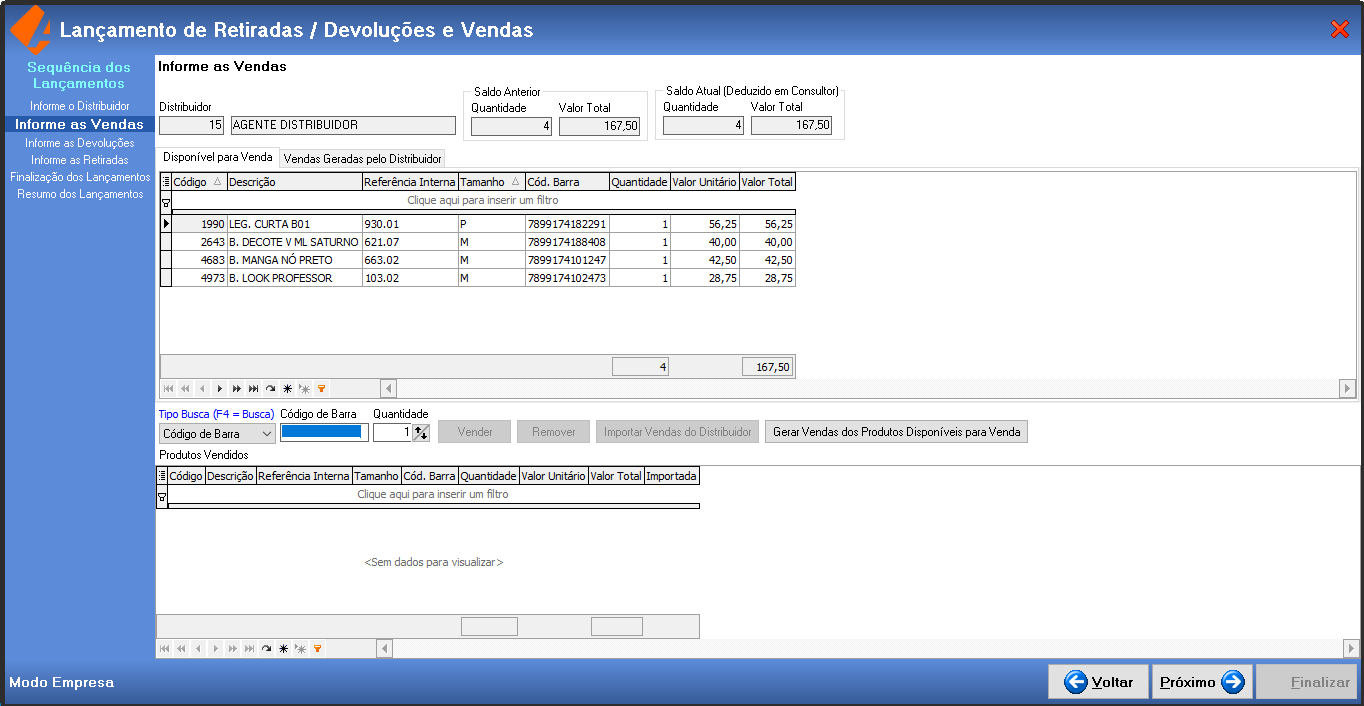This screenshot has height=706, width=1364.
Task: Click previous record arrow in upper navigator
Action: pos(202,388)
